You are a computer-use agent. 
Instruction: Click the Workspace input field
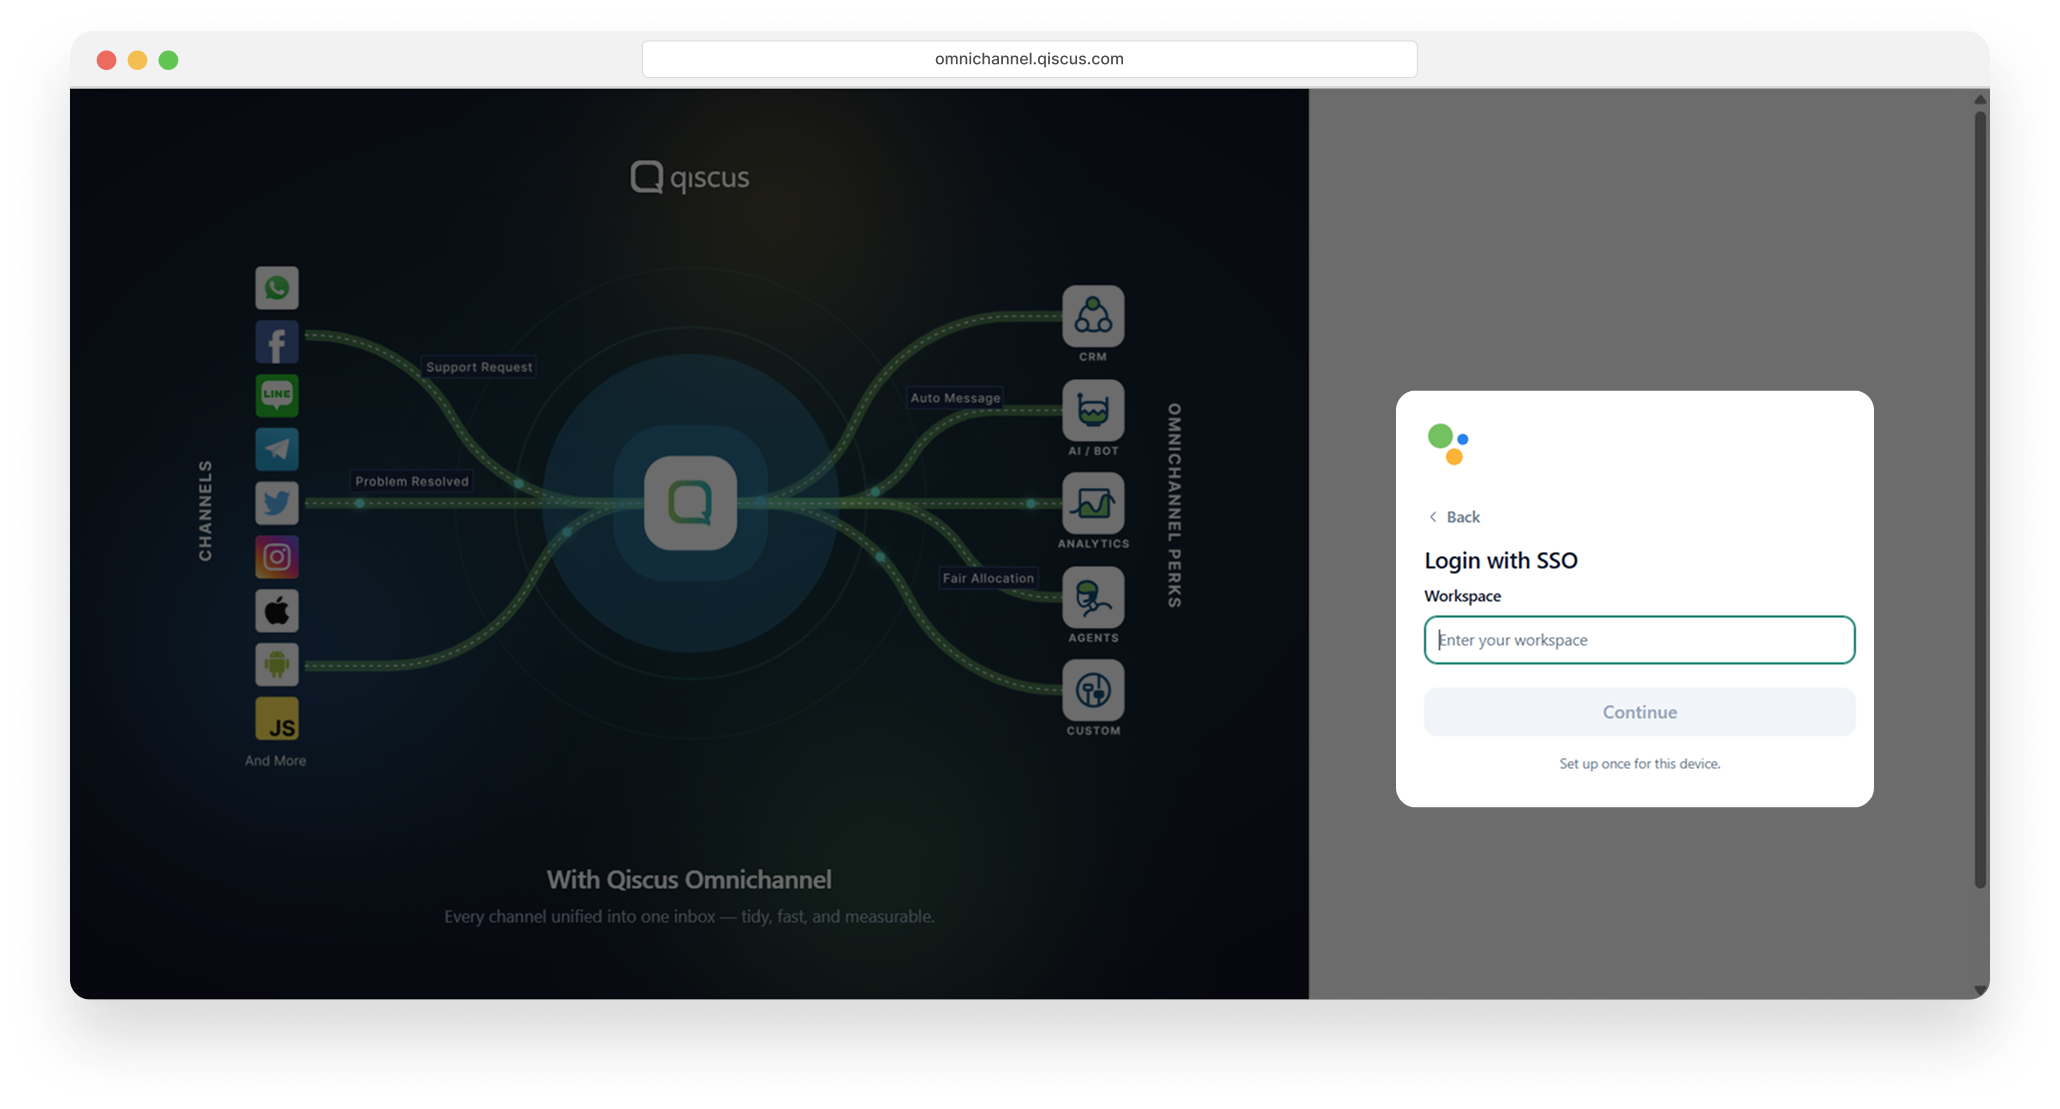pyautogui.click(x=1639, y=640)
